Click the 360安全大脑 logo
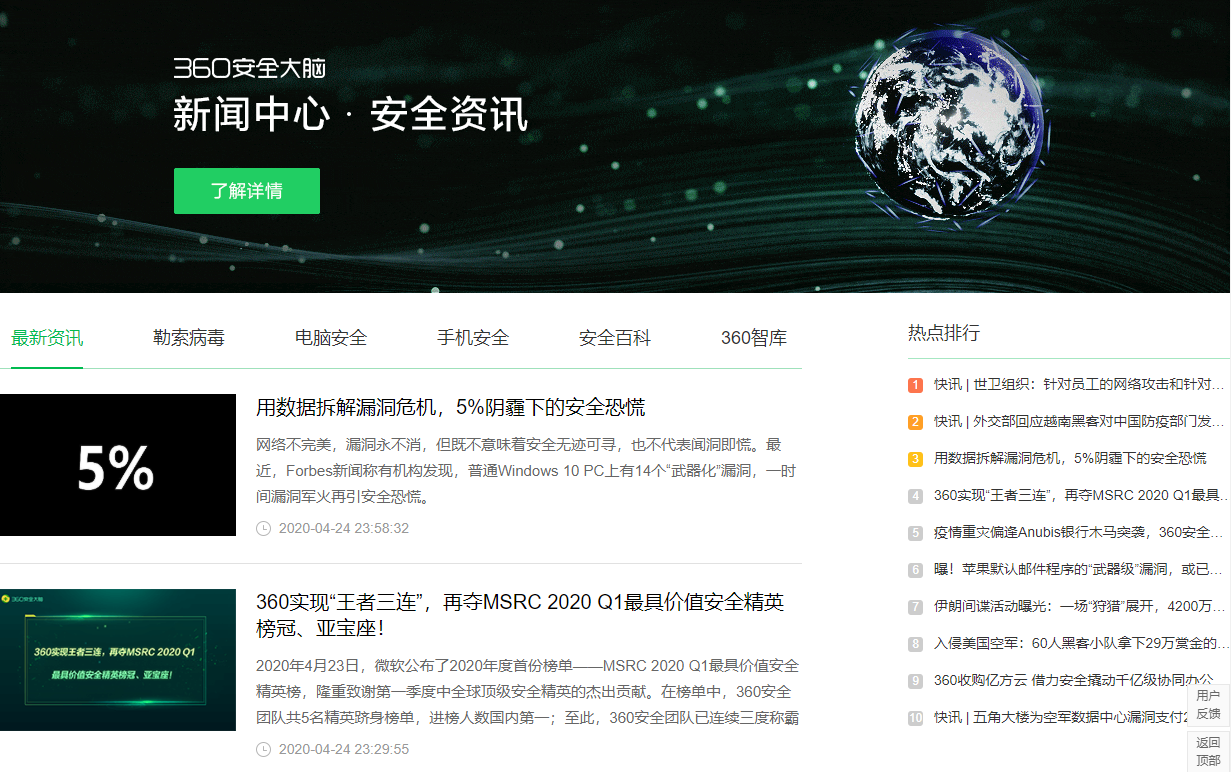 [249, 68]
